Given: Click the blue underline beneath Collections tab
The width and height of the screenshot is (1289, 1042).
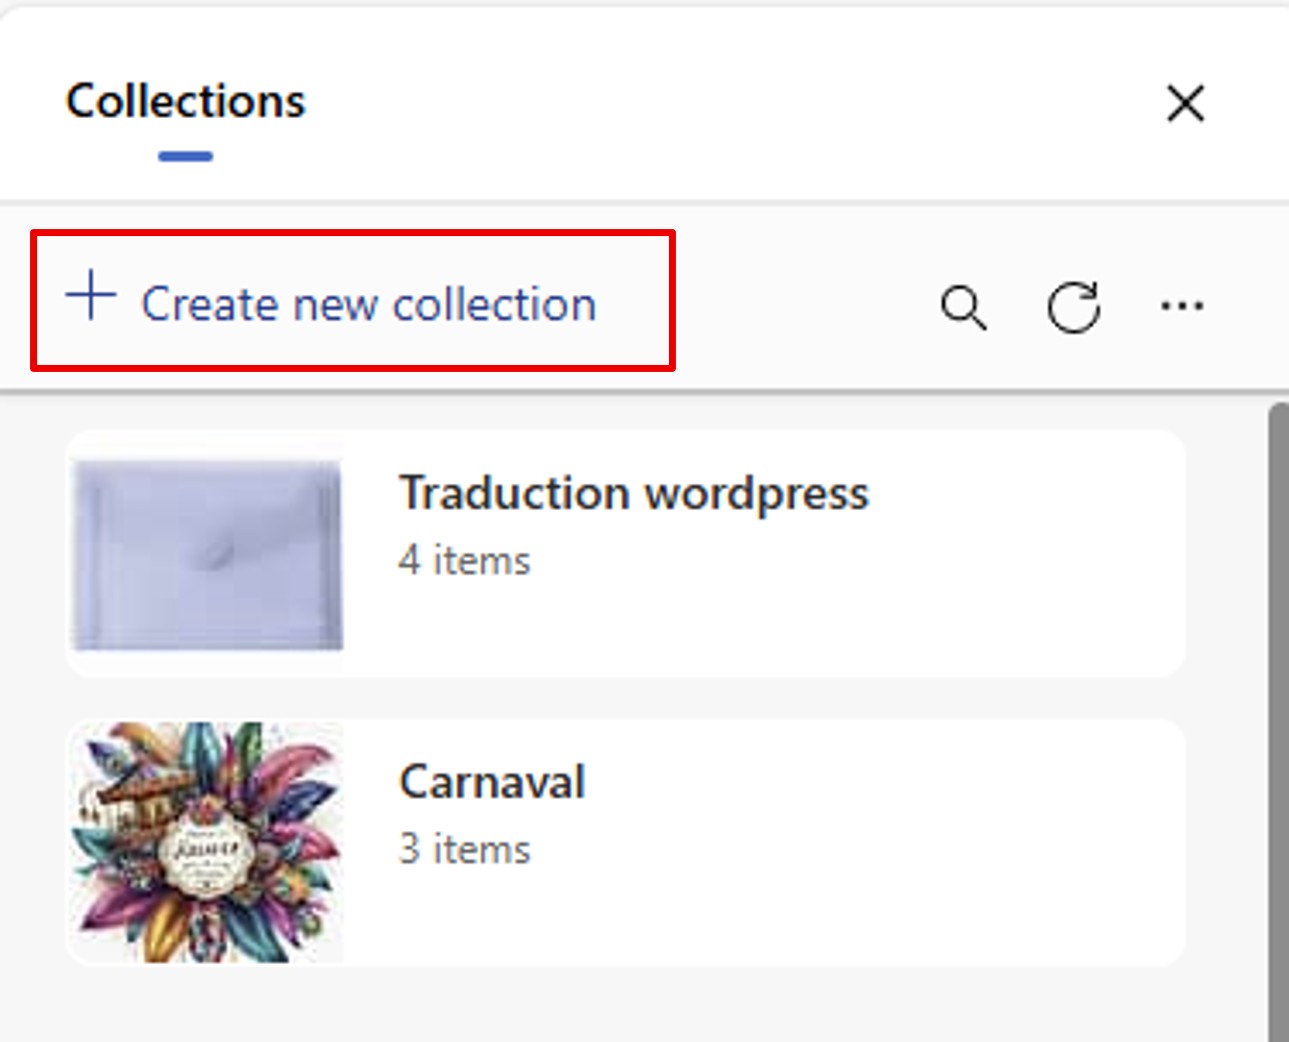Looking at the screenshot, I should 185,156.
